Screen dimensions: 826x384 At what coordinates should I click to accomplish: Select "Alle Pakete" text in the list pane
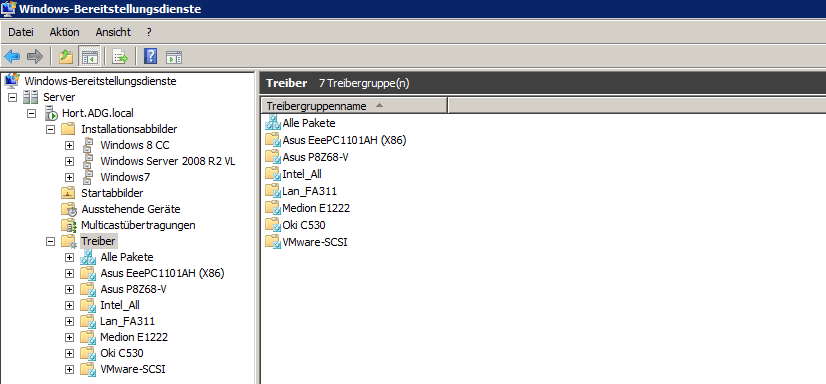pyautogui.click(x=309, y=123)
